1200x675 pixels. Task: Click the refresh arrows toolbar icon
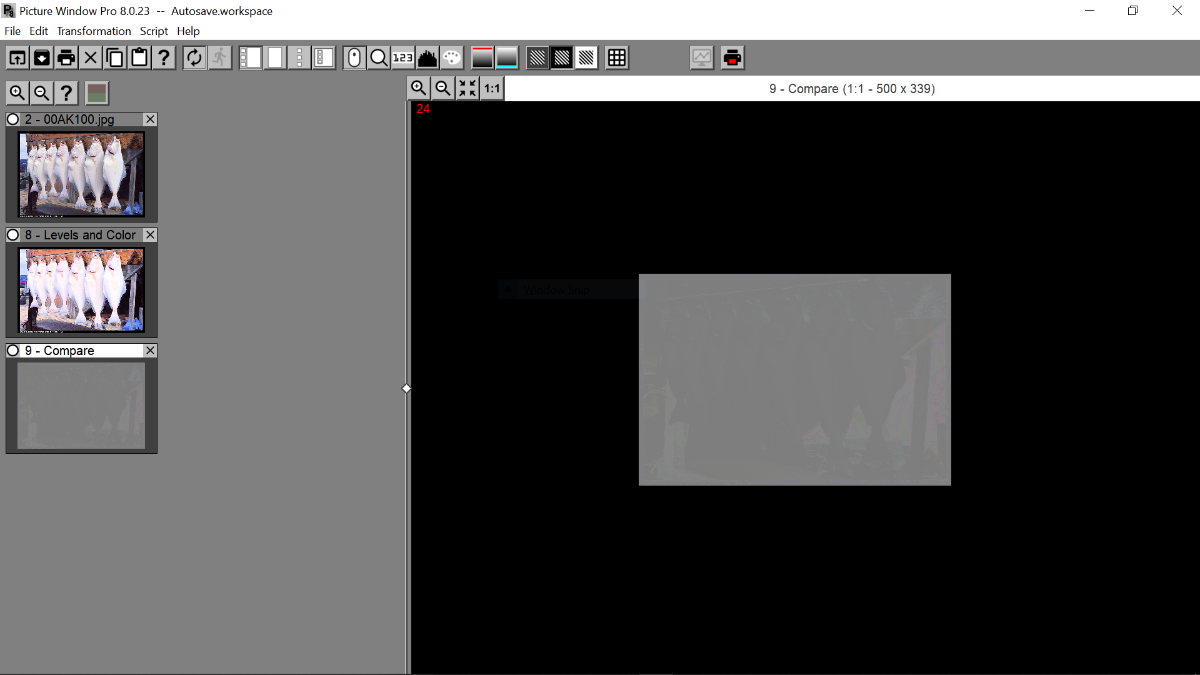[194, 58]
